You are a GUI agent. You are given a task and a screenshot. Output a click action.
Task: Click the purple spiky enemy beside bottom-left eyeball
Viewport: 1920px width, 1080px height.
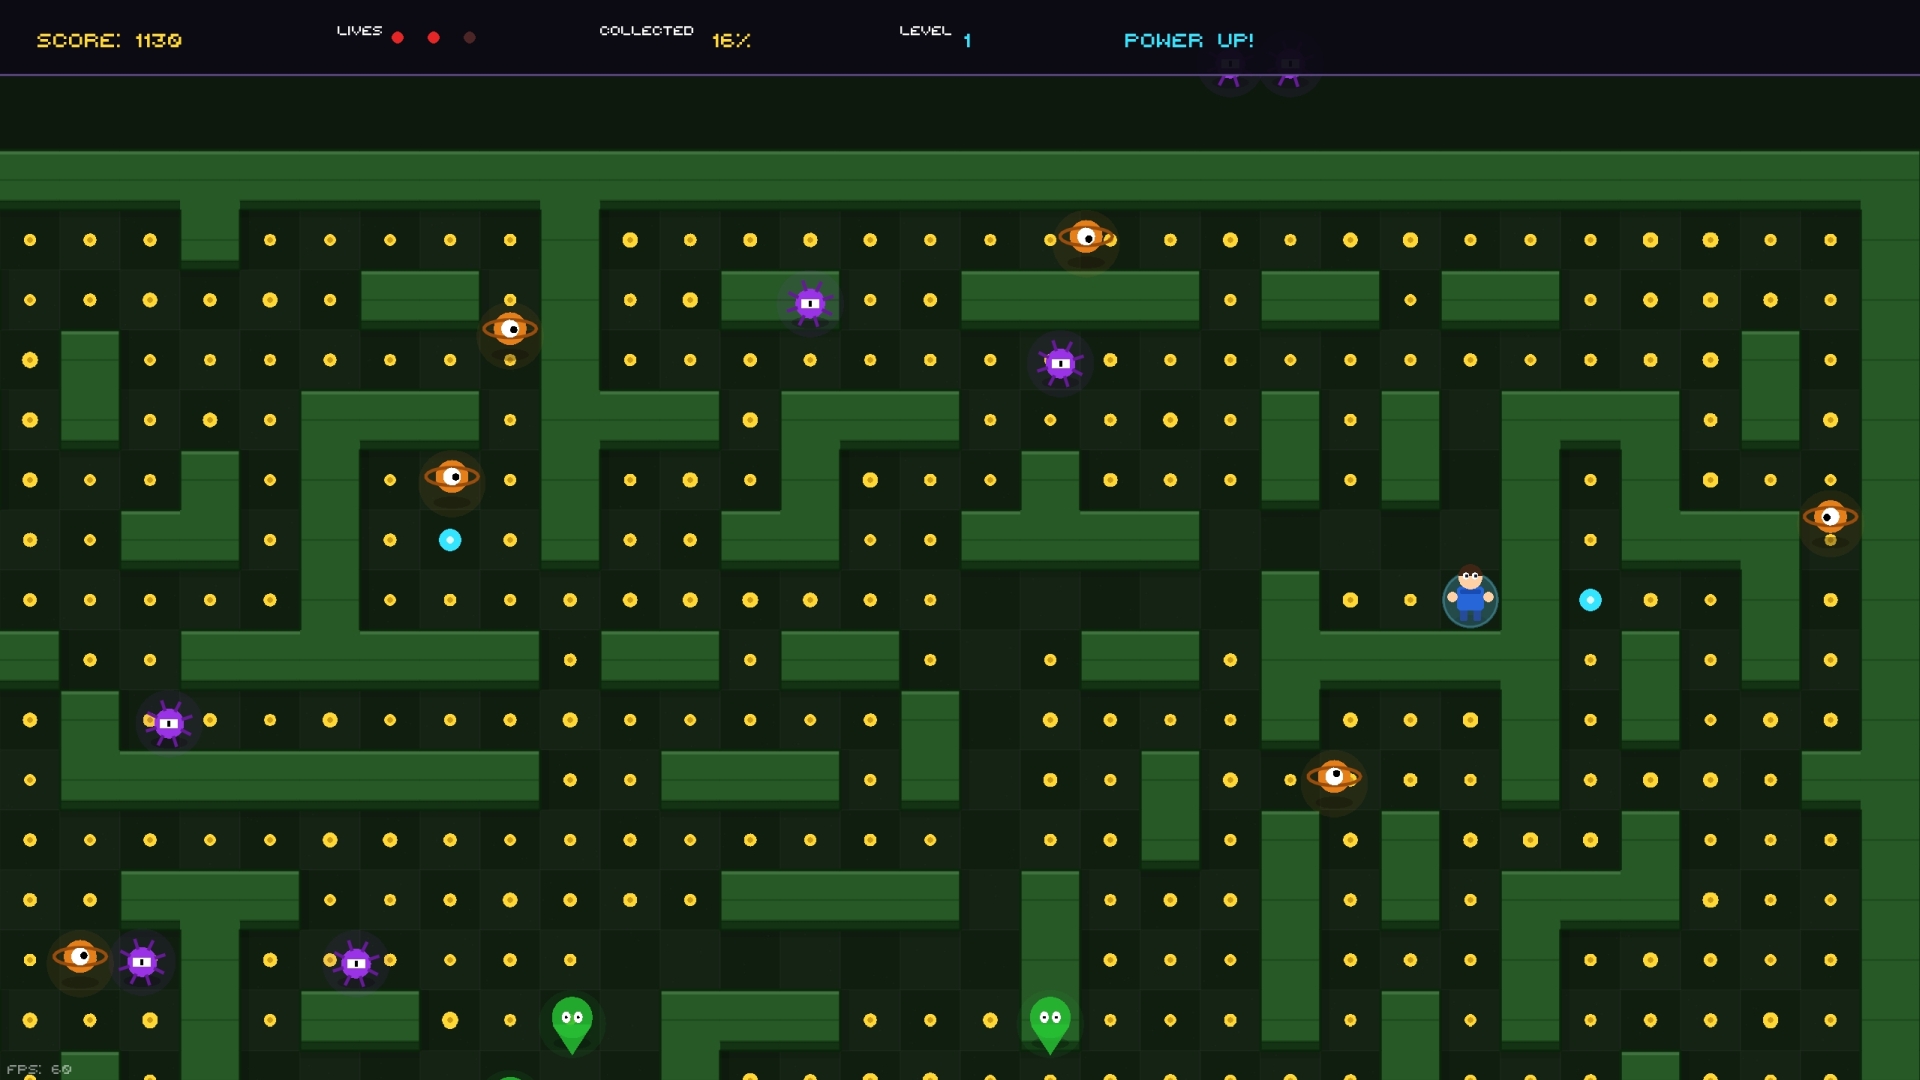[142, 962]
